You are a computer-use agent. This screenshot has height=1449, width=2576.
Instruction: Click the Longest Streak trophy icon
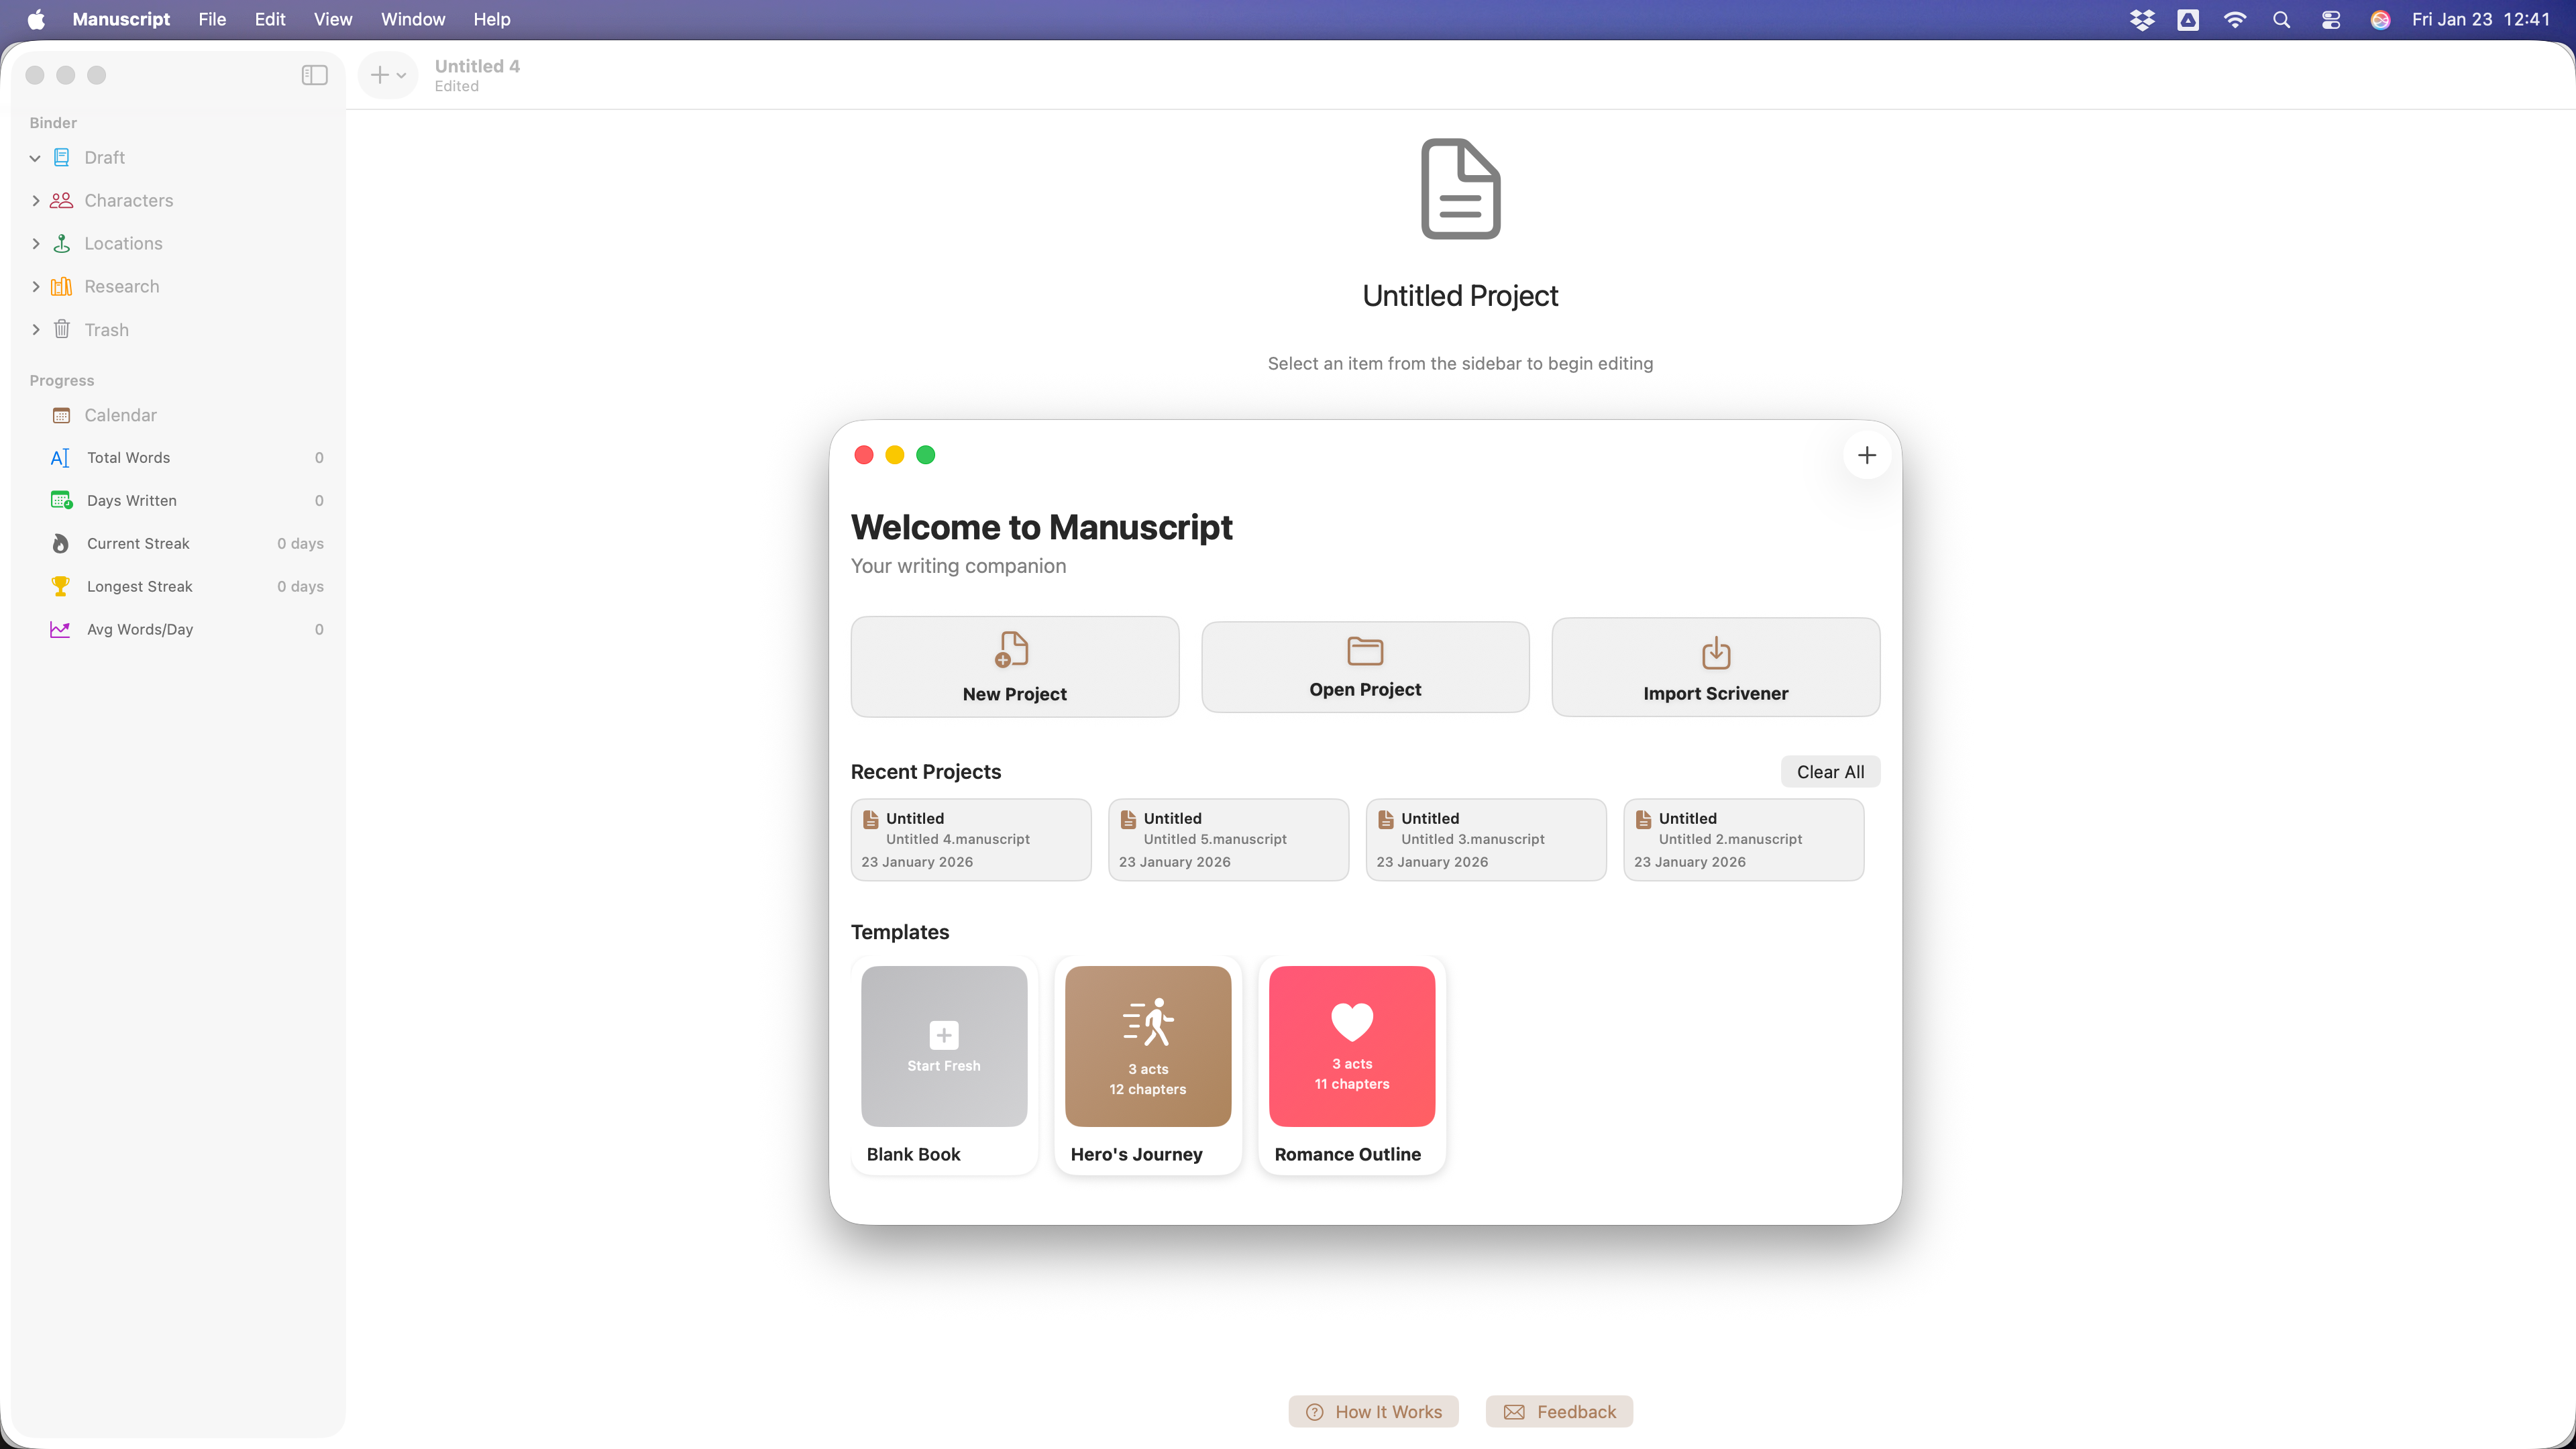(60, 586)
